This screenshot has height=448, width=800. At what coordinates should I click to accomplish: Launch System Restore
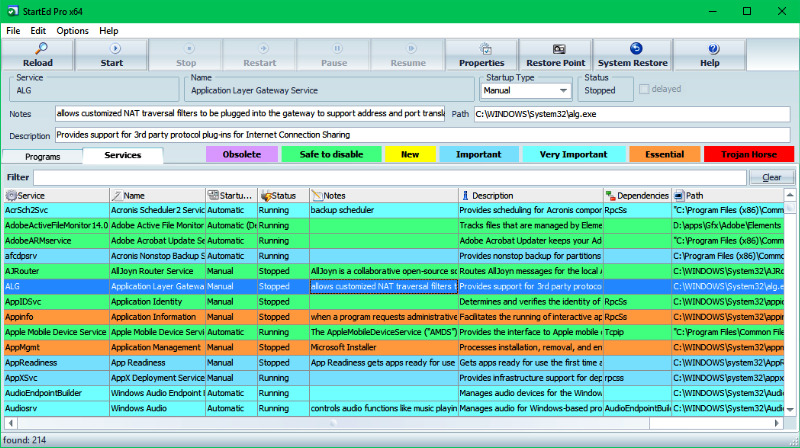[x=633, y=55]
